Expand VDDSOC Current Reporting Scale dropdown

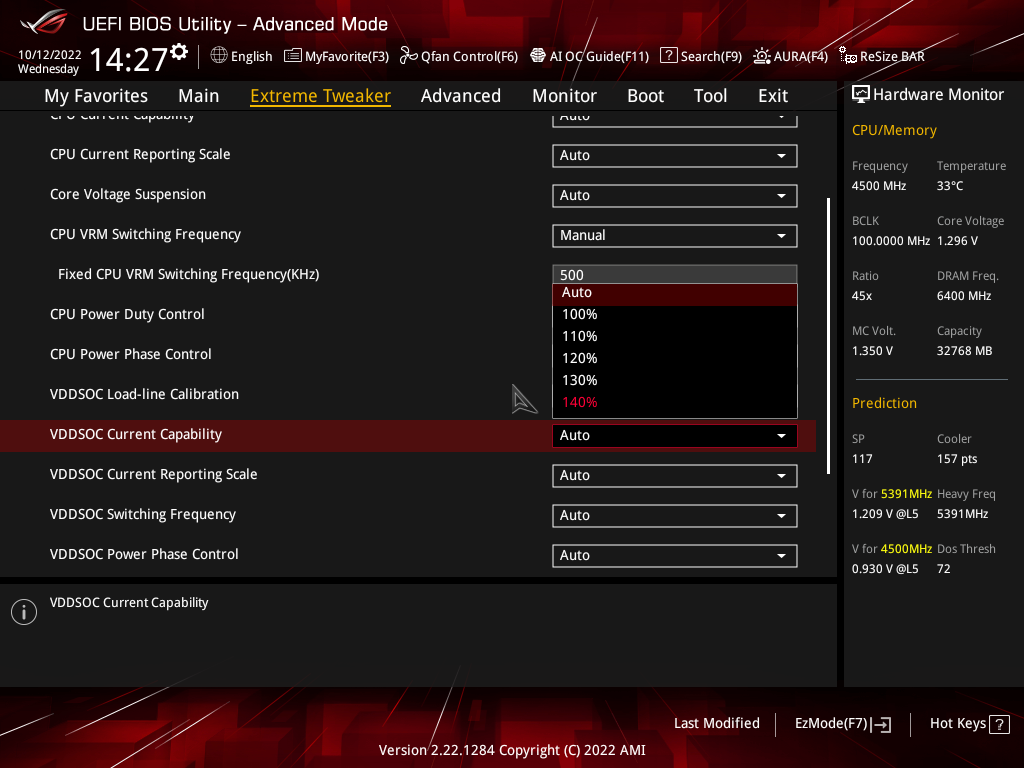(675, 475)
